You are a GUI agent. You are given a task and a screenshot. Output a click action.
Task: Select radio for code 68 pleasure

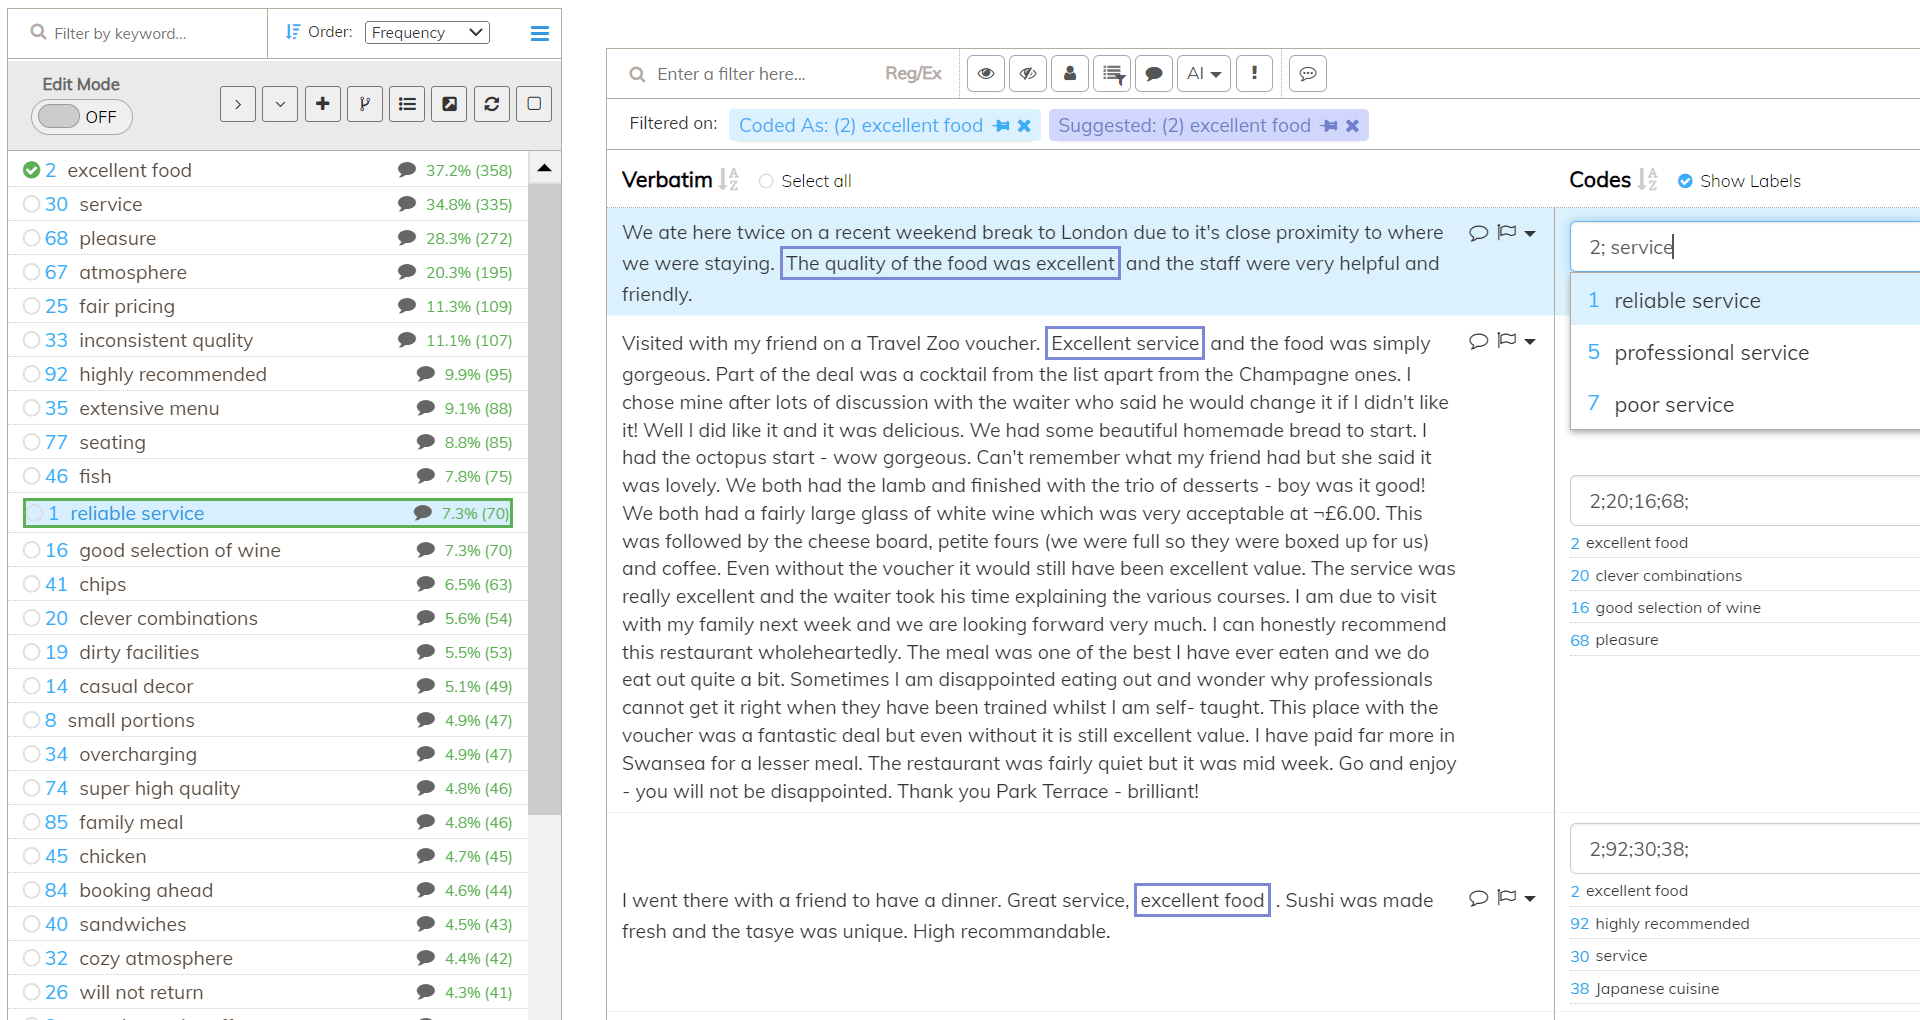(31, 238)
